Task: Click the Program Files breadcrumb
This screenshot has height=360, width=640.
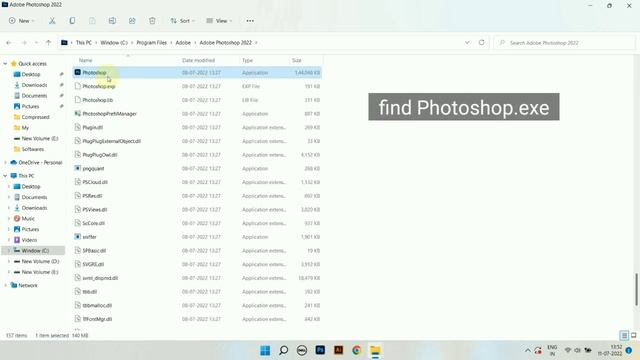Action: 151,42
